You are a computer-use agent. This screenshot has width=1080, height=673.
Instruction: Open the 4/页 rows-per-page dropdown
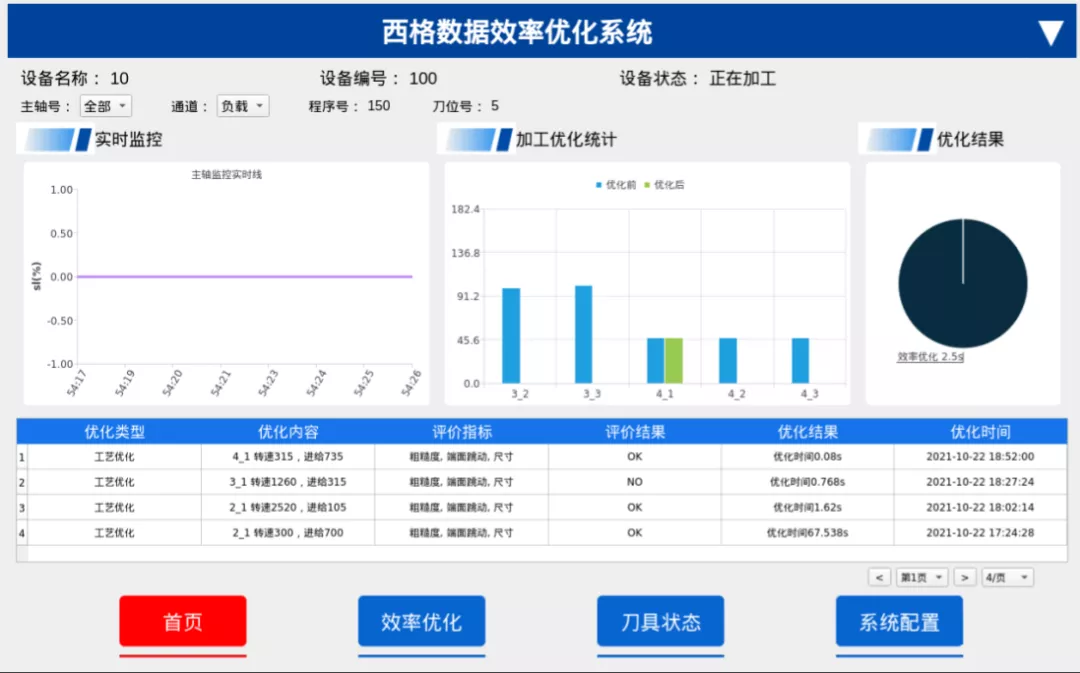click(1008, 577)
